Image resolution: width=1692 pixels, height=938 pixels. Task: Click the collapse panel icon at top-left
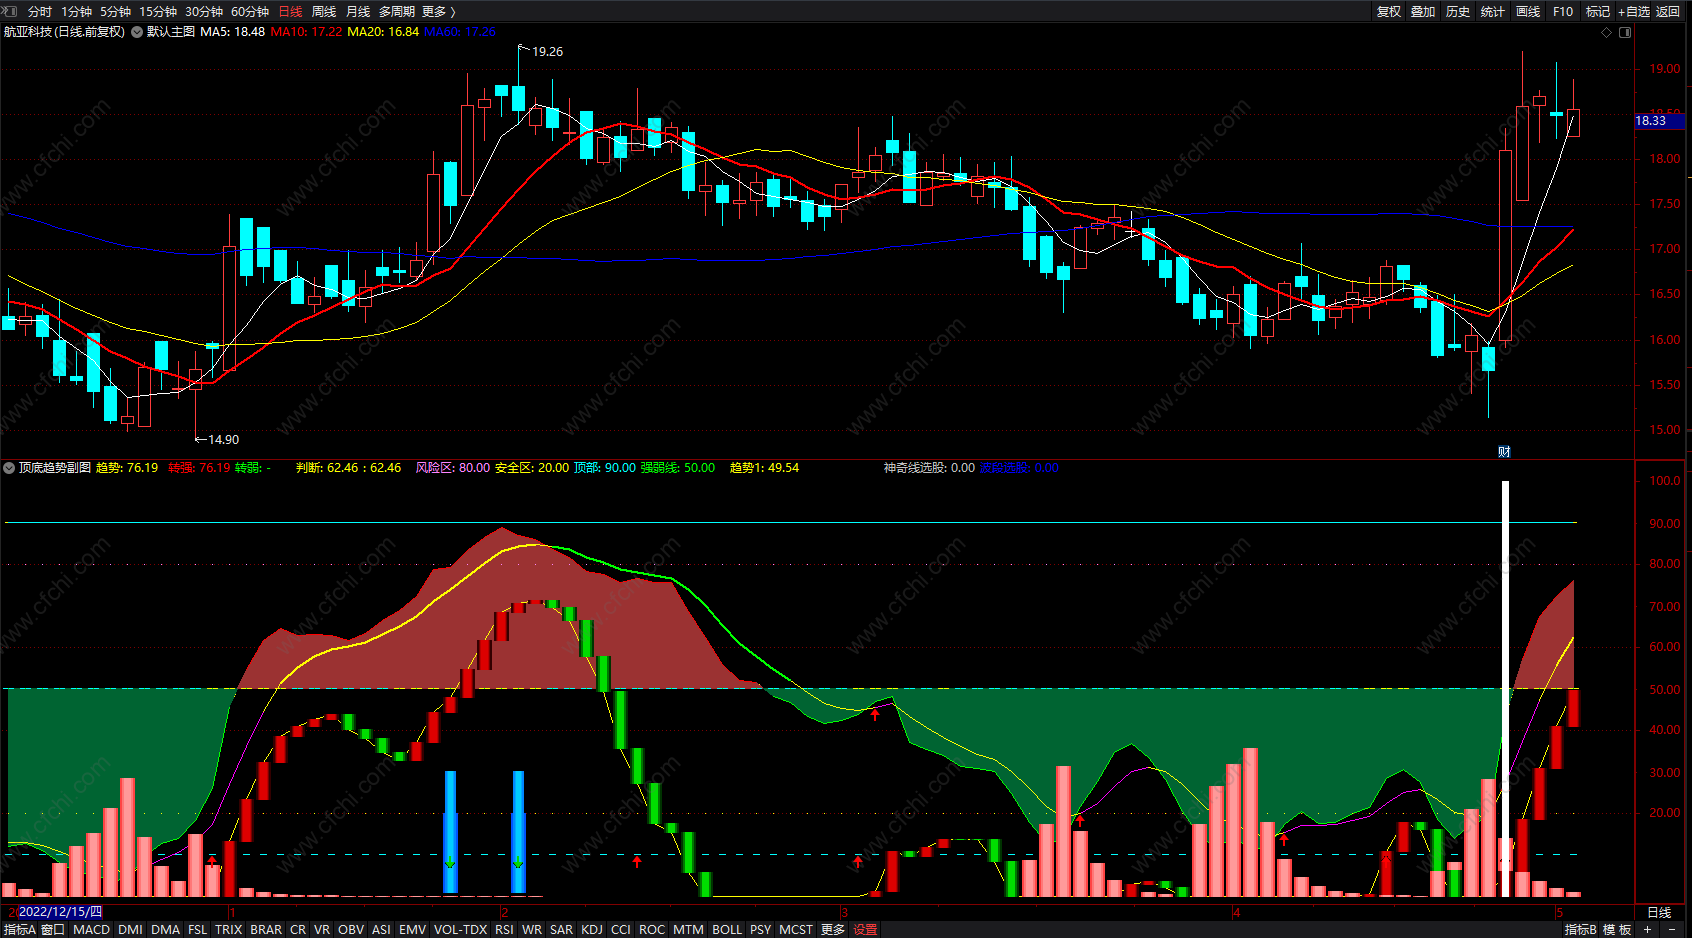click(x=10, y=11)
